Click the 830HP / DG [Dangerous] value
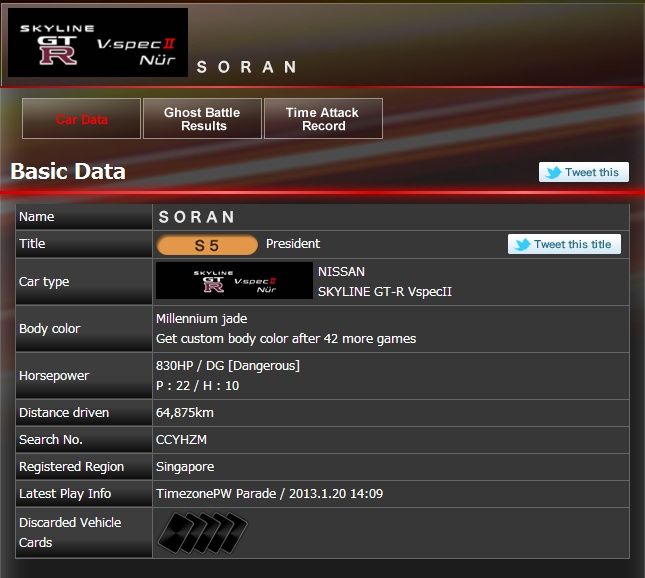This screenshot has height=578, width=645. pos(227,365)
